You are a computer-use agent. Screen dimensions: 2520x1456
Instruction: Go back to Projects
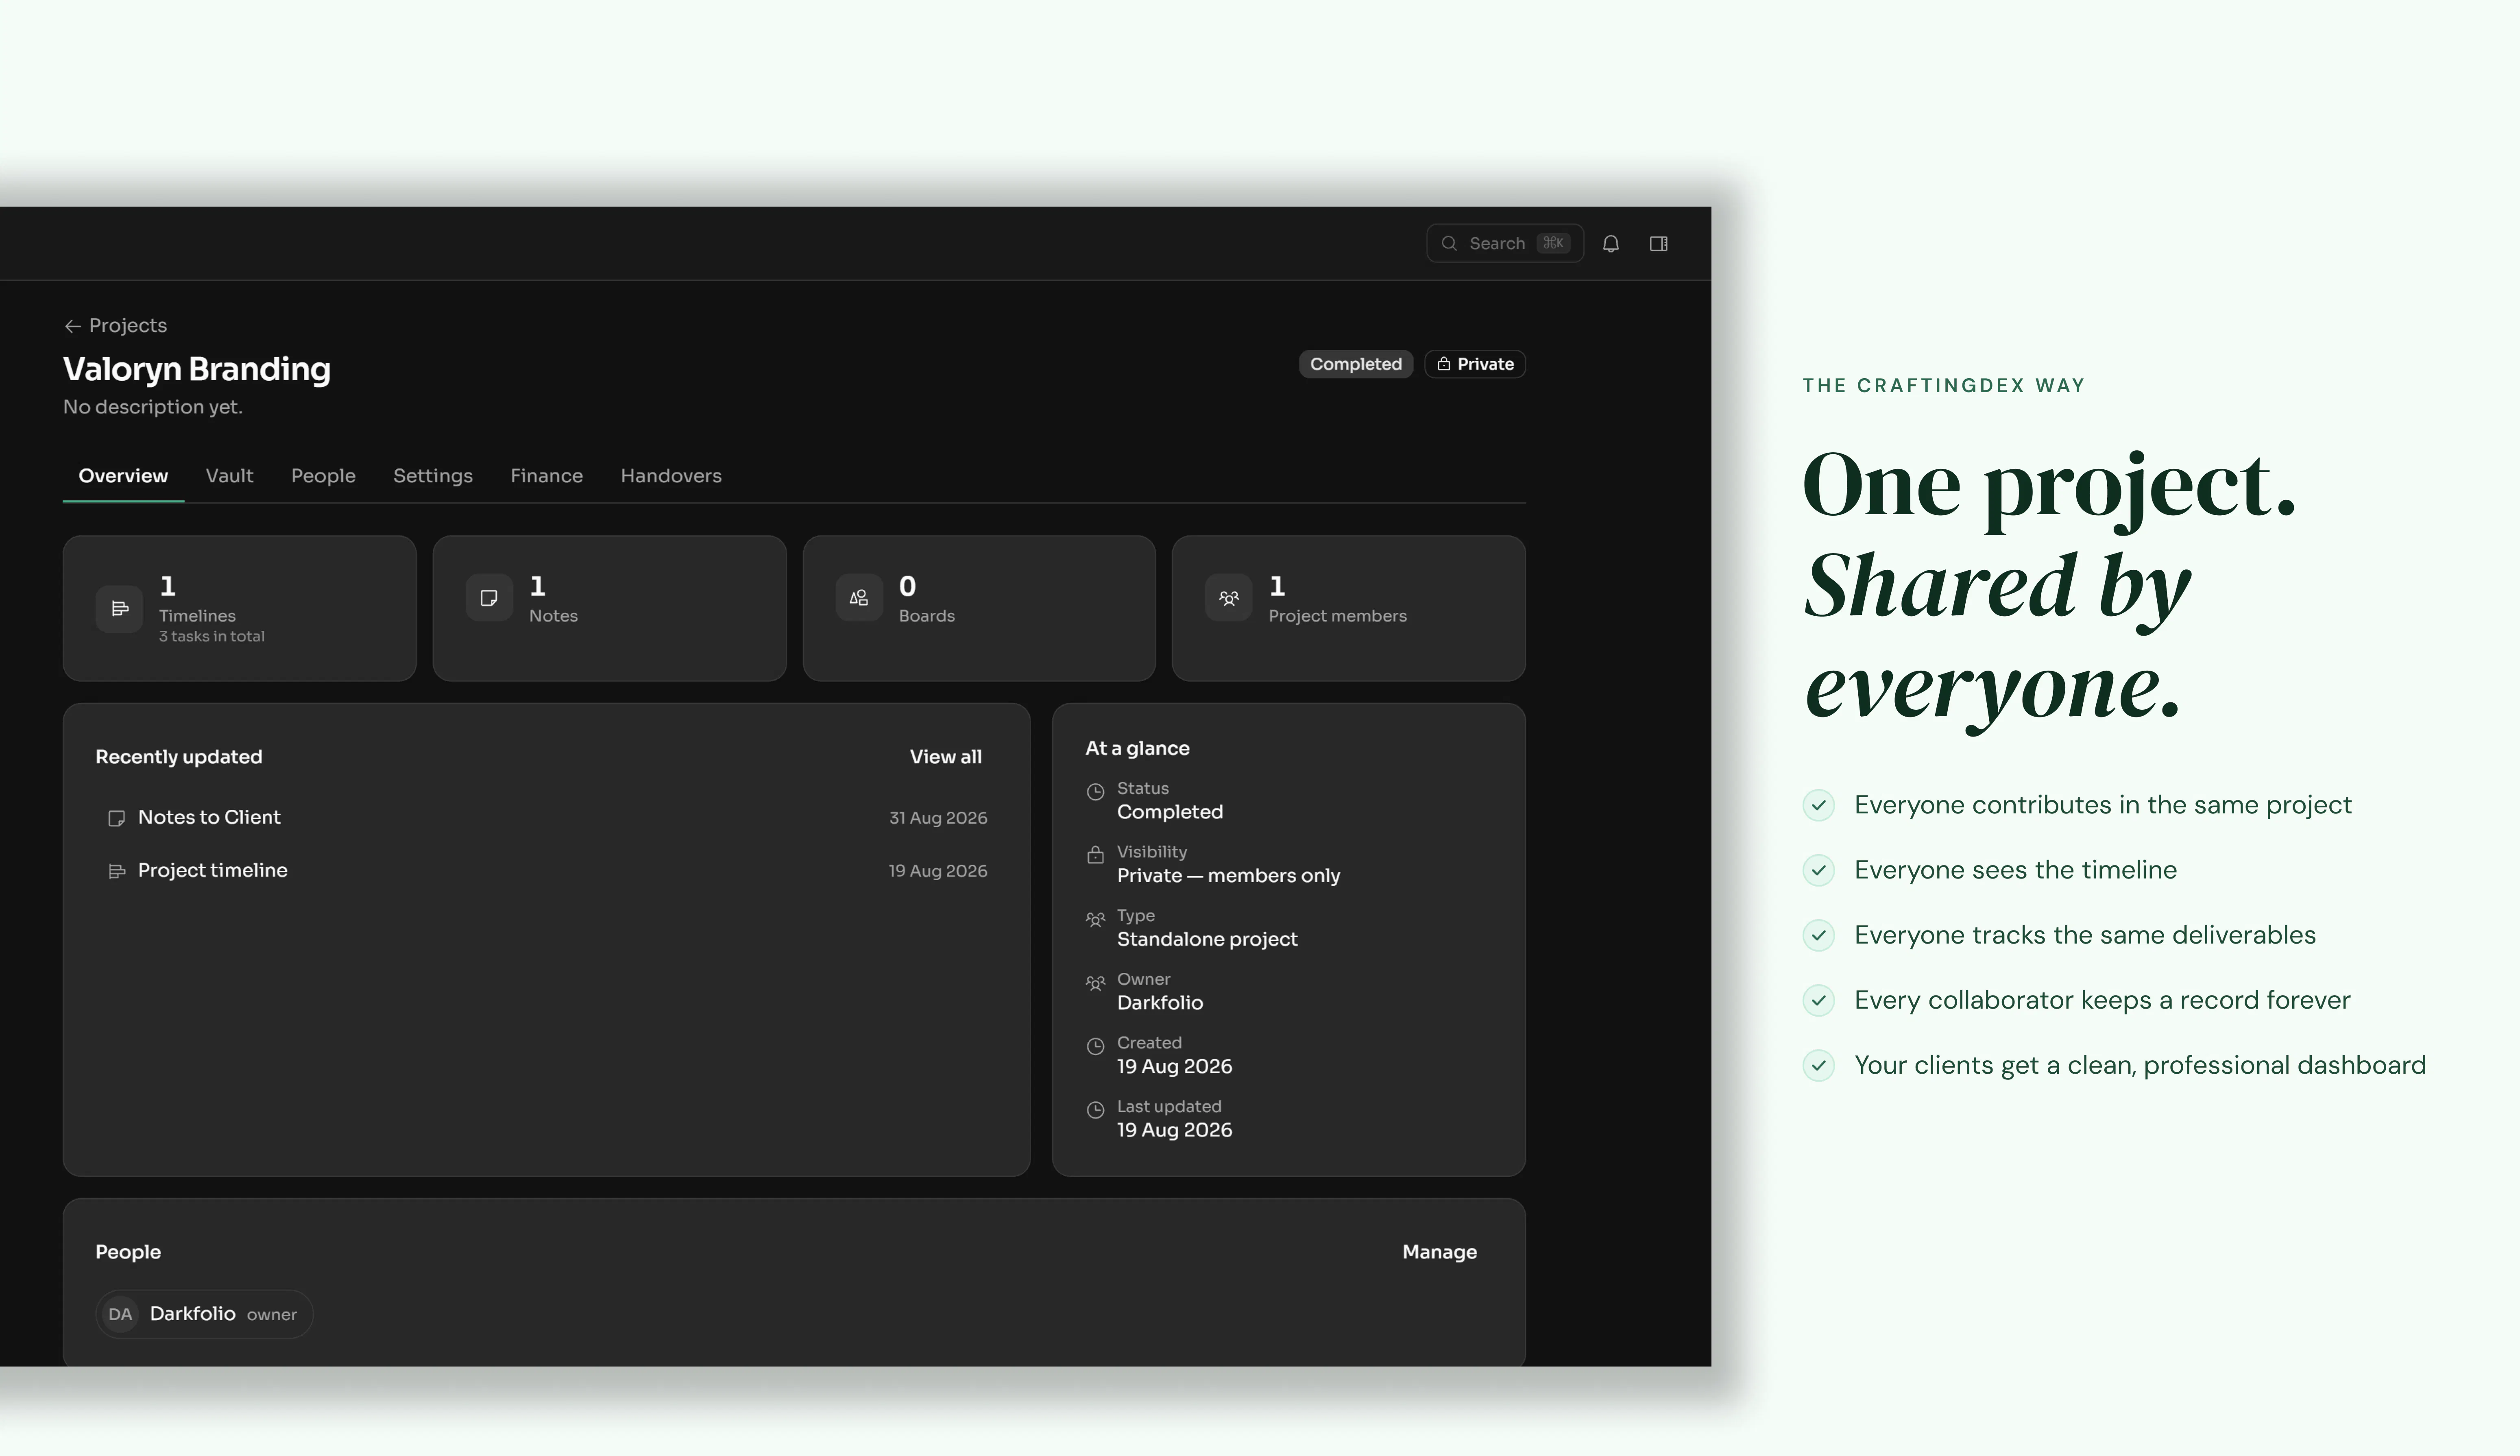pyautogui.click(x=115, y=326)
